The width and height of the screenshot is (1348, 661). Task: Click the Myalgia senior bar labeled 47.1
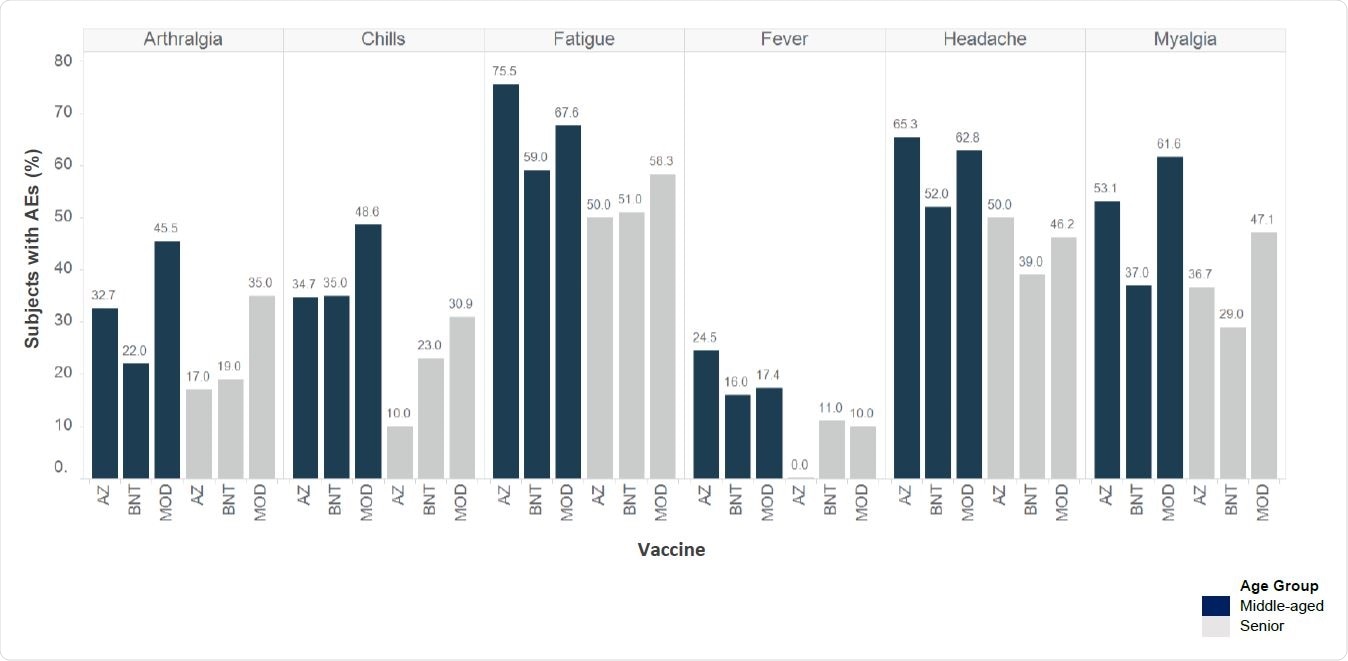tap(1263, 355)
